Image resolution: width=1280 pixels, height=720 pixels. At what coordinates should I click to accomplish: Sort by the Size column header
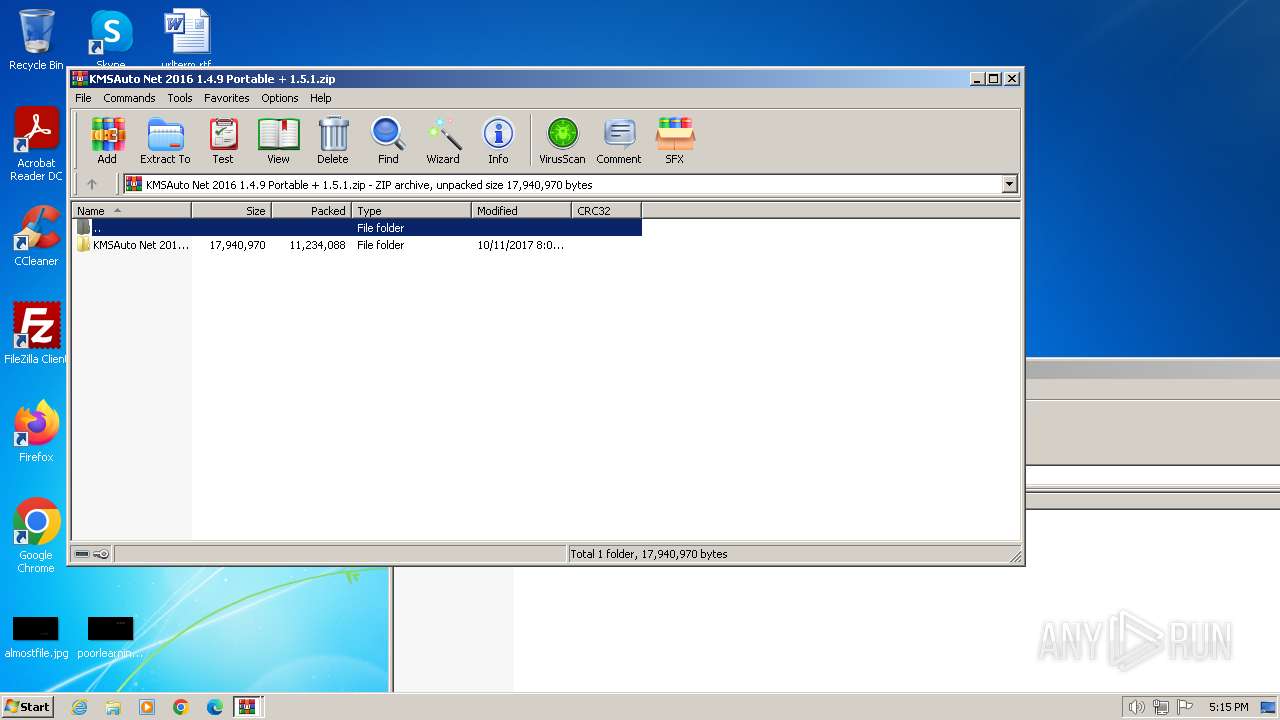tap(232, 211)
